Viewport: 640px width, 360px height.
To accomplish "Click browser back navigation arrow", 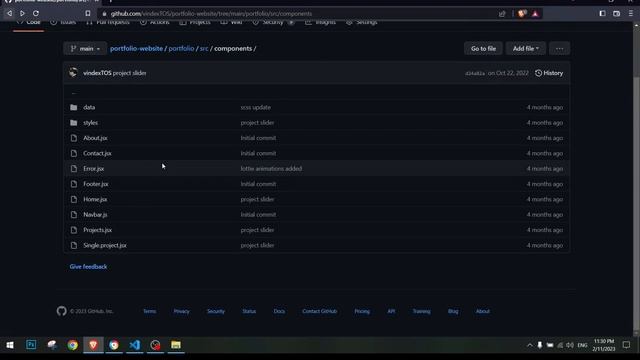I will pos(9,13).
